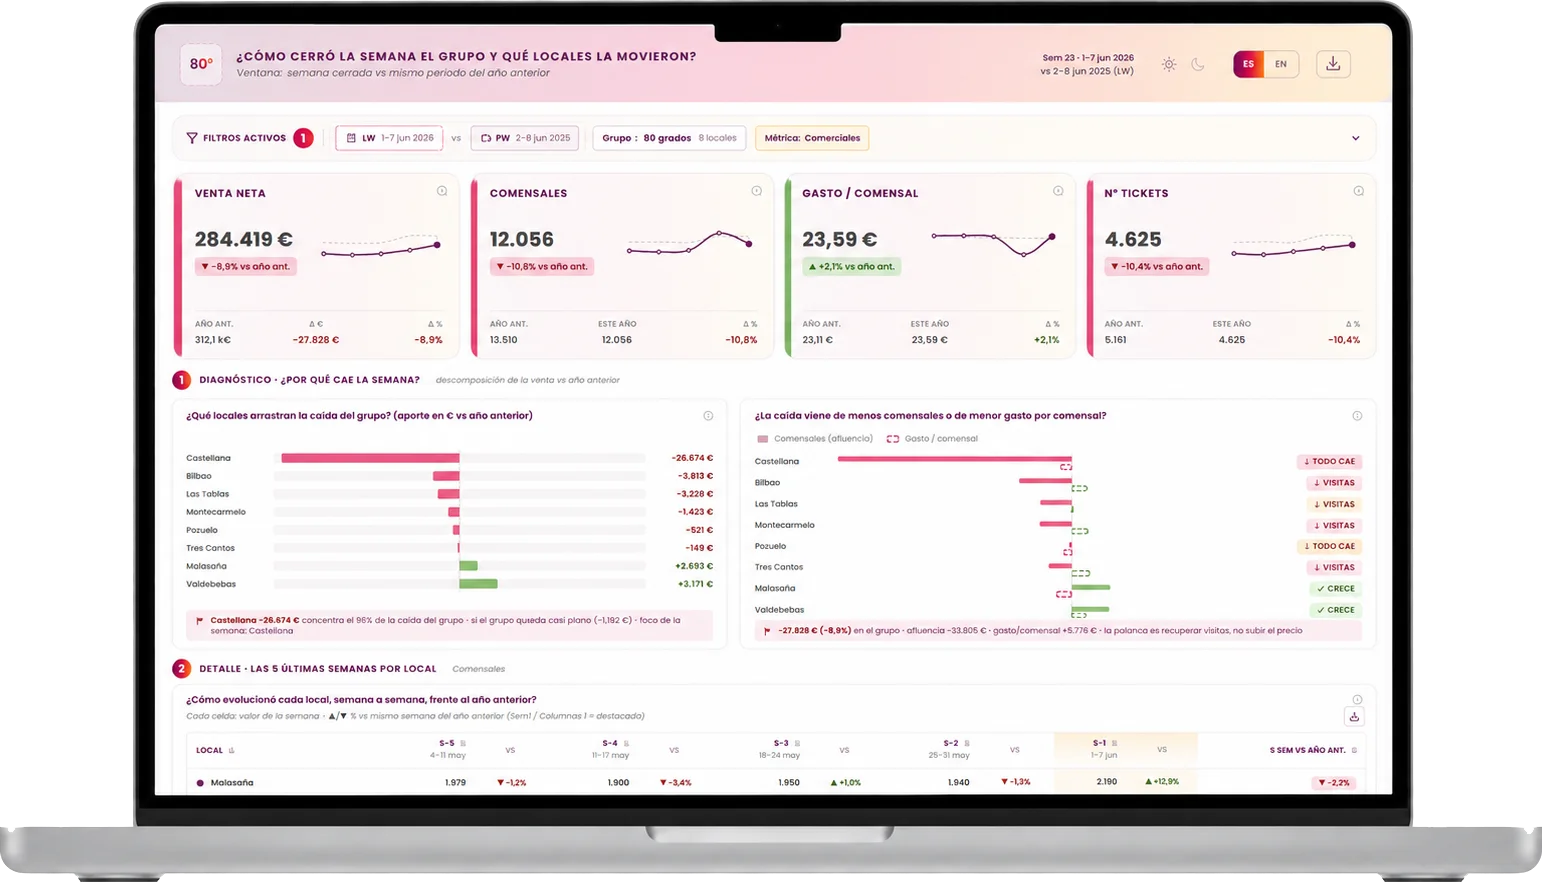Download the dashboard report in header
The height and width of the screenshot is (882, 1542).
click(x=1333, y=64)
